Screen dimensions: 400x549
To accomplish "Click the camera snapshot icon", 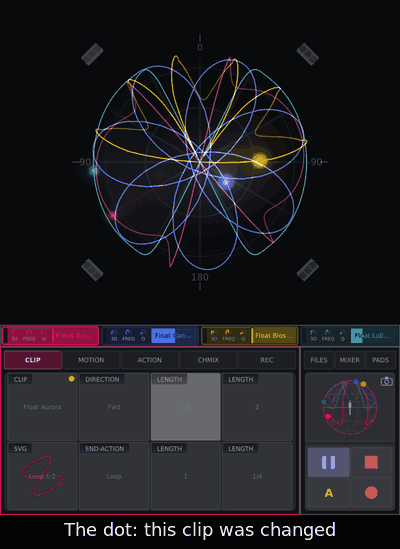I will point(386,381).
